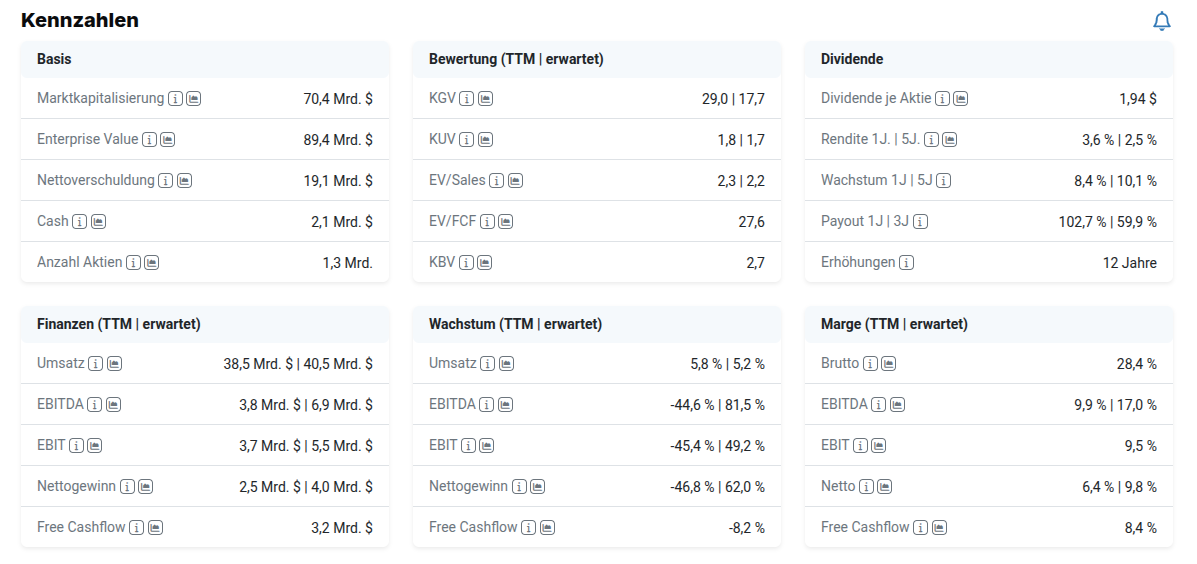Viewport: 1197px width, 564px height.
Task: Show info for Payout 1J | 3J
Action: point(920,222)
